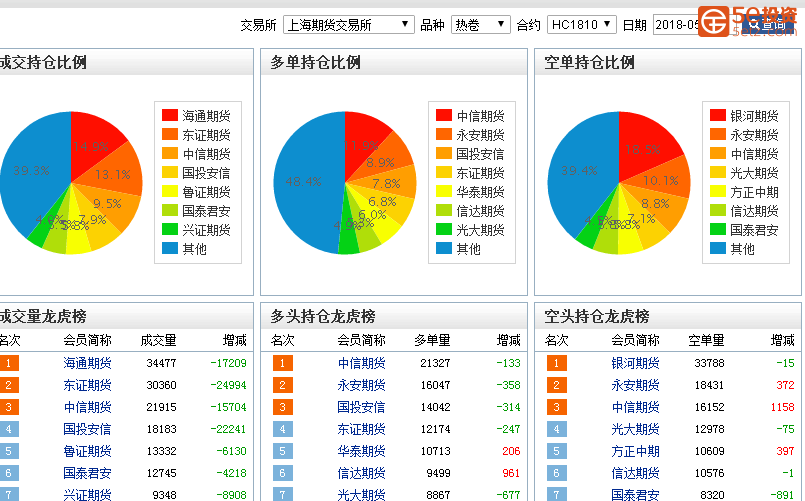Click the 39.3% blue pie slice
The width and height of the screenshot is (805, 501).
[x=31, y=170]
